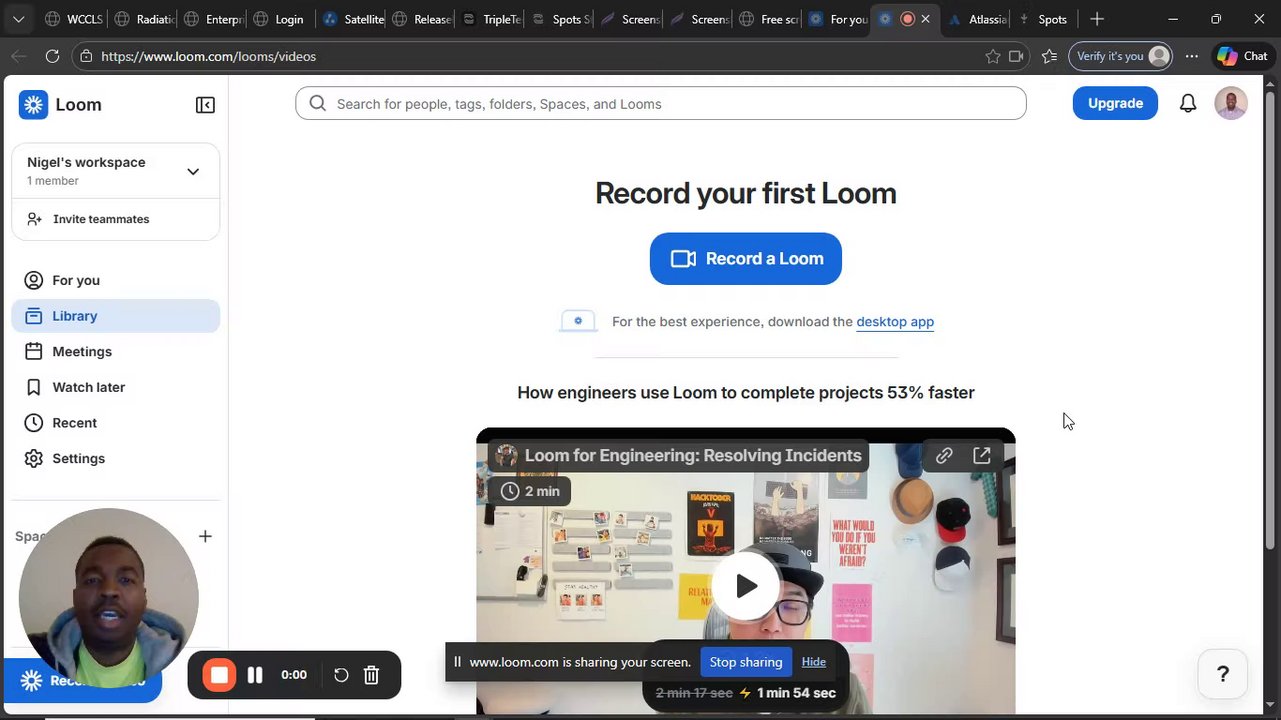
Task: Stop the recording with red stop button
Action: coord(219,675)
